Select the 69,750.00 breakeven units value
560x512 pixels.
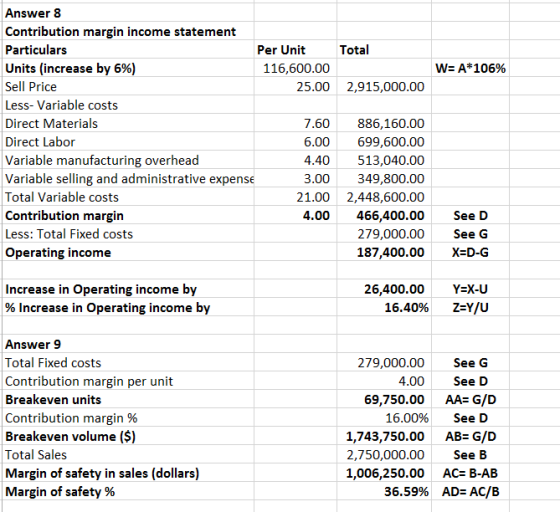pos(394,400)
